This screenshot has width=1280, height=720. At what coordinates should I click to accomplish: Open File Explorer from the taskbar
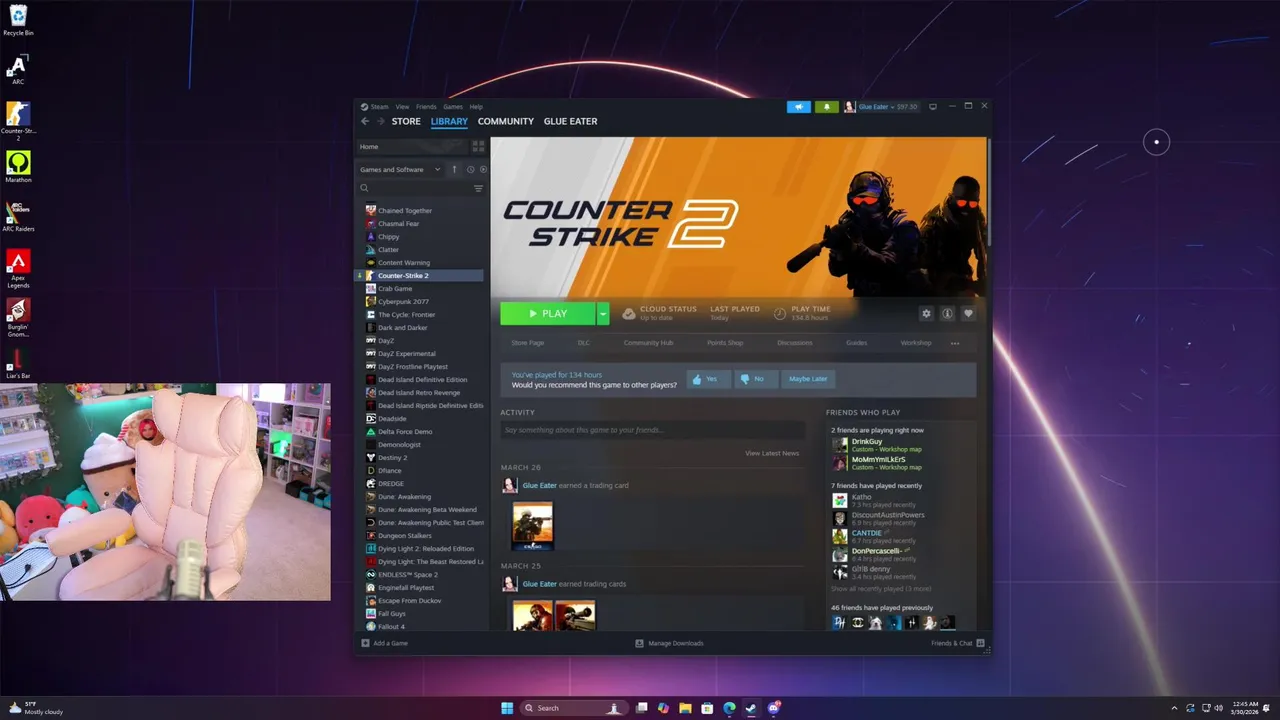686,708
